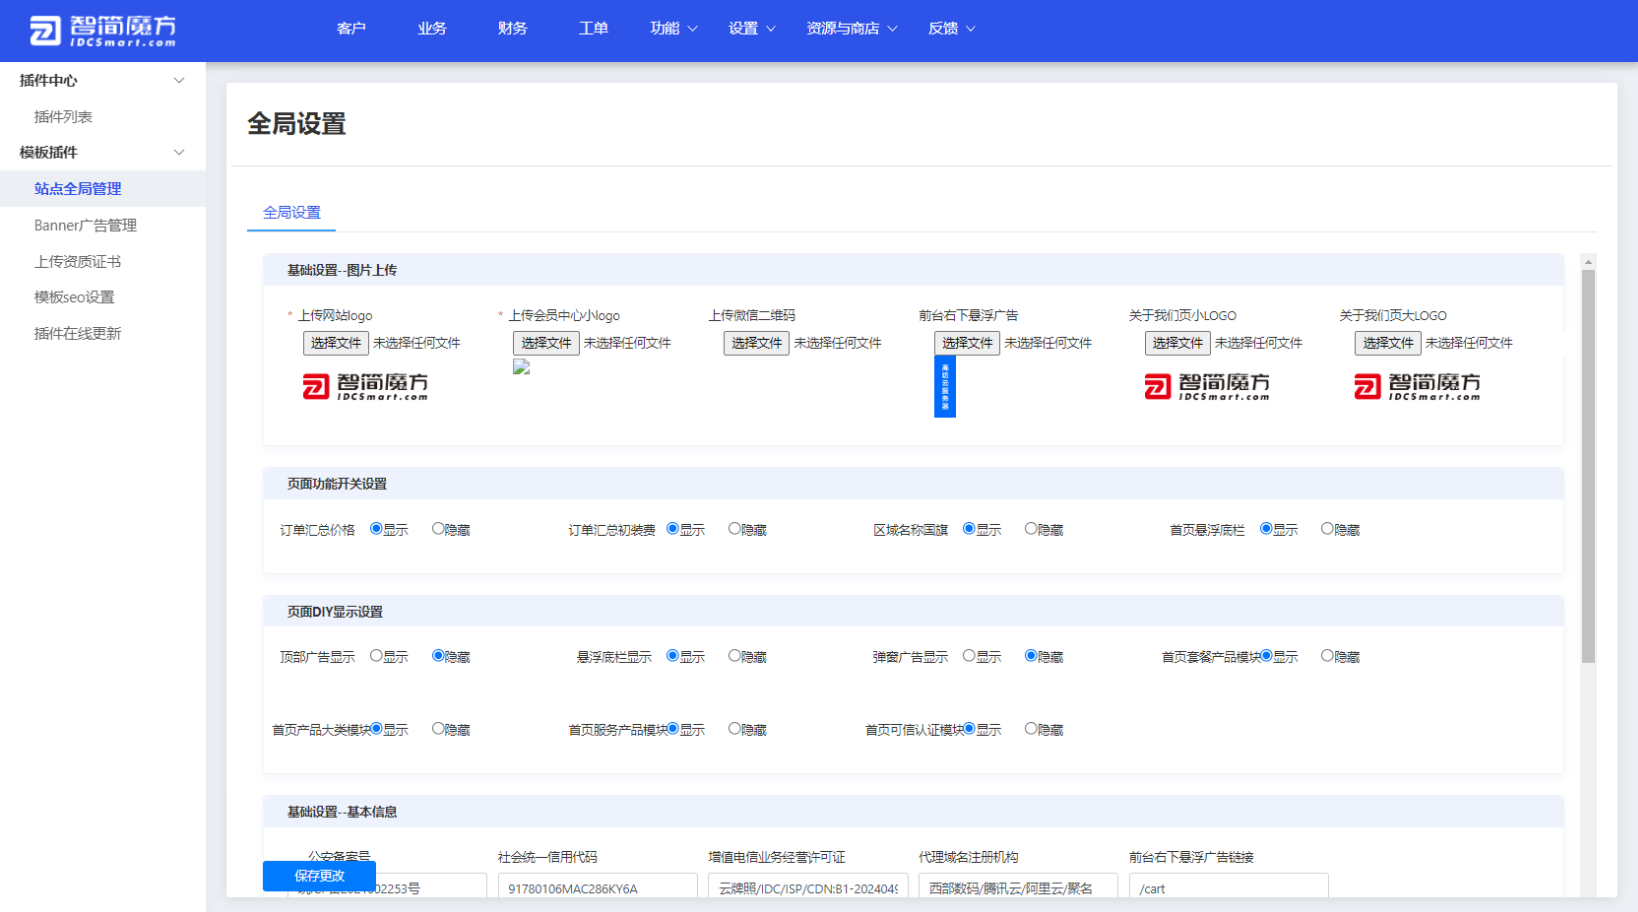Choose file for 关于我们页小LOGO

pyautogui.click(x=1178, y=343)
